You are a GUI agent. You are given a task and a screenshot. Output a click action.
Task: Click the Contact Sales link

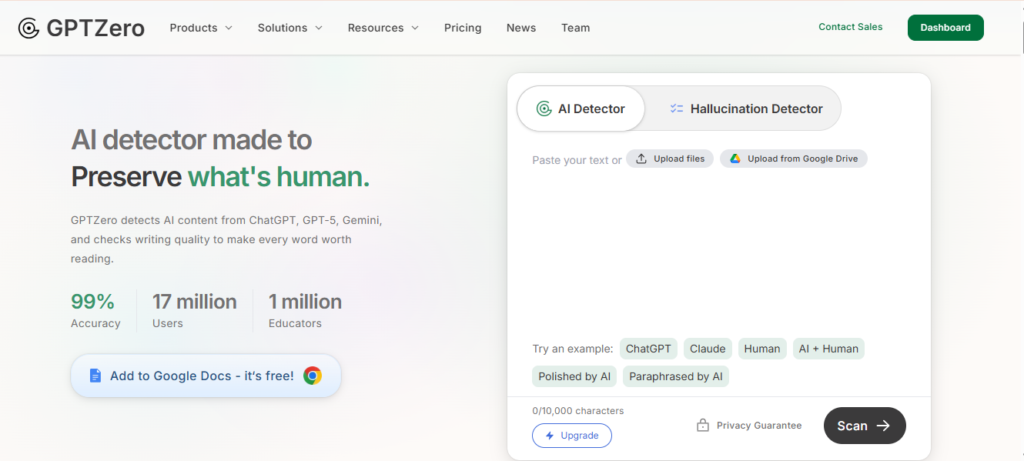click(x=850, y=27)
